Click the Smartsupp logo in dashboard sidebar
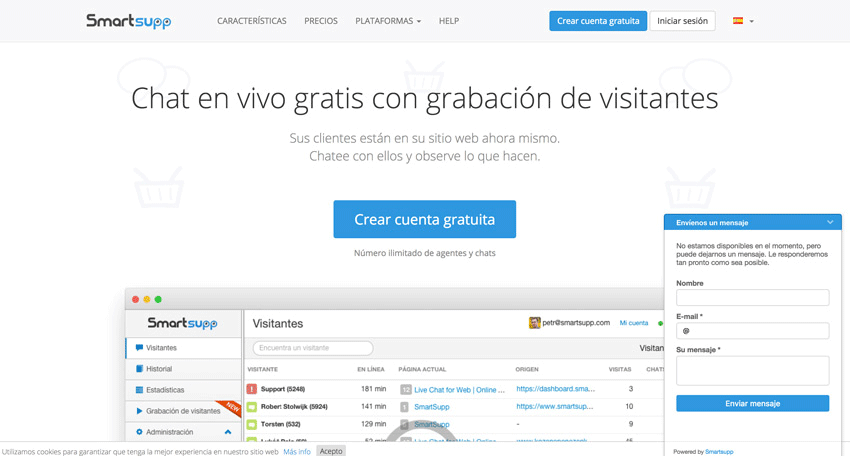The width and height of the screenshot is (850, 456). tap(182, 324)
